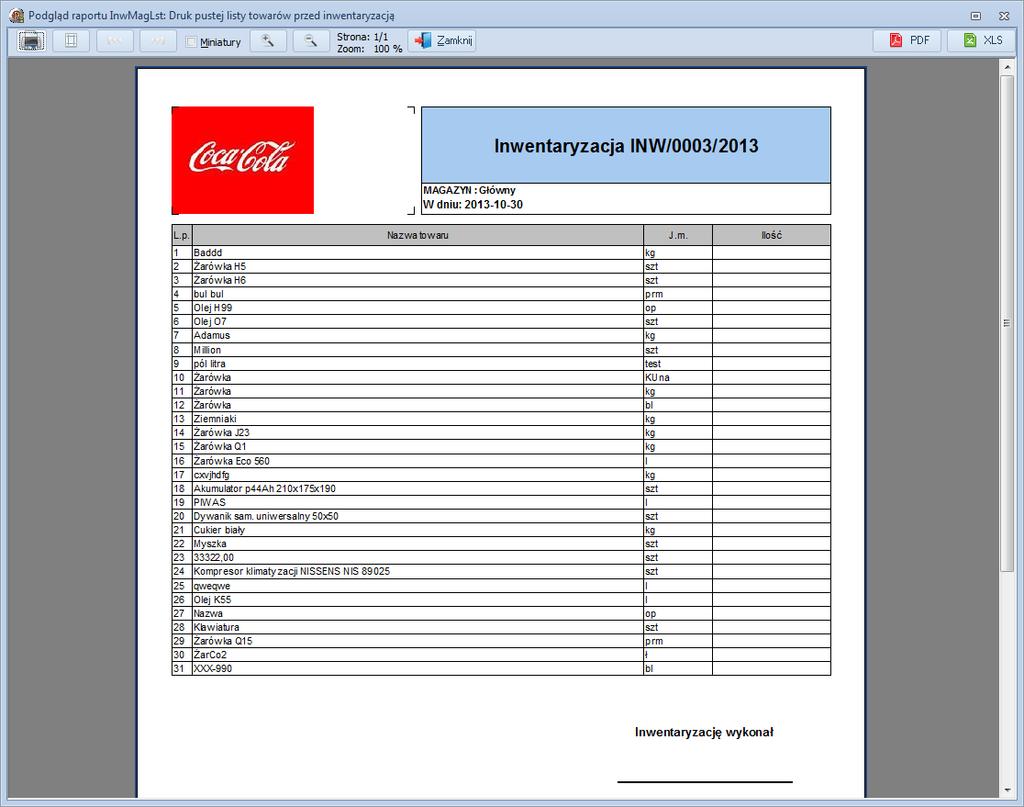Click the 'Żarówka J23' item name
1024x807 pixels.
[x=221, y=432]
